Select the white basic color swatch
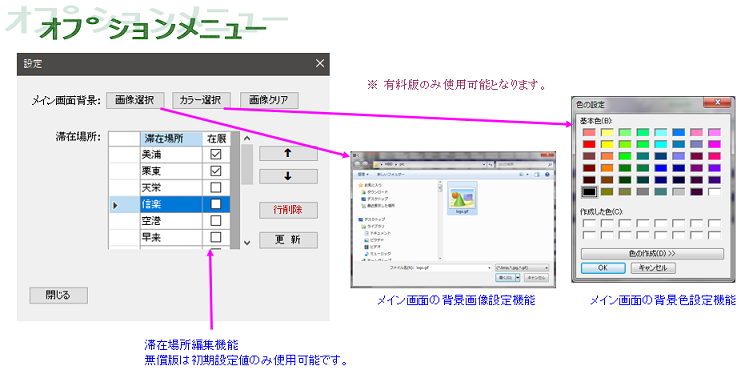 [715, 192]
